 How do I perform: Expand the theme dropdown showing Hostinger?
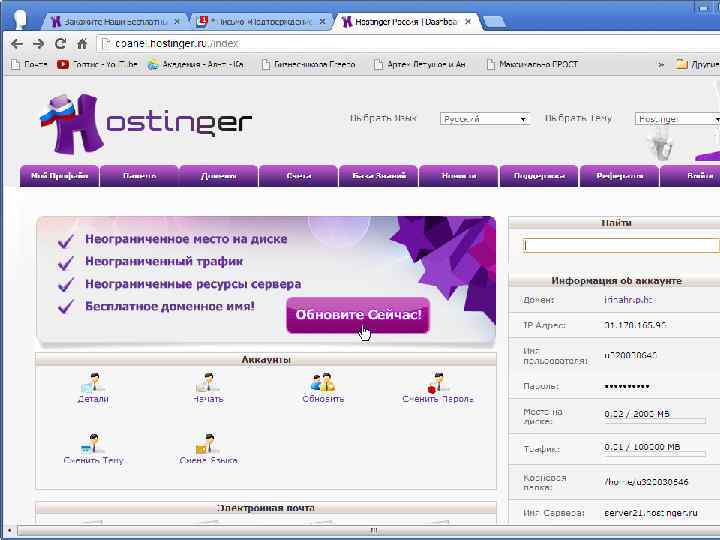point(677,119)
